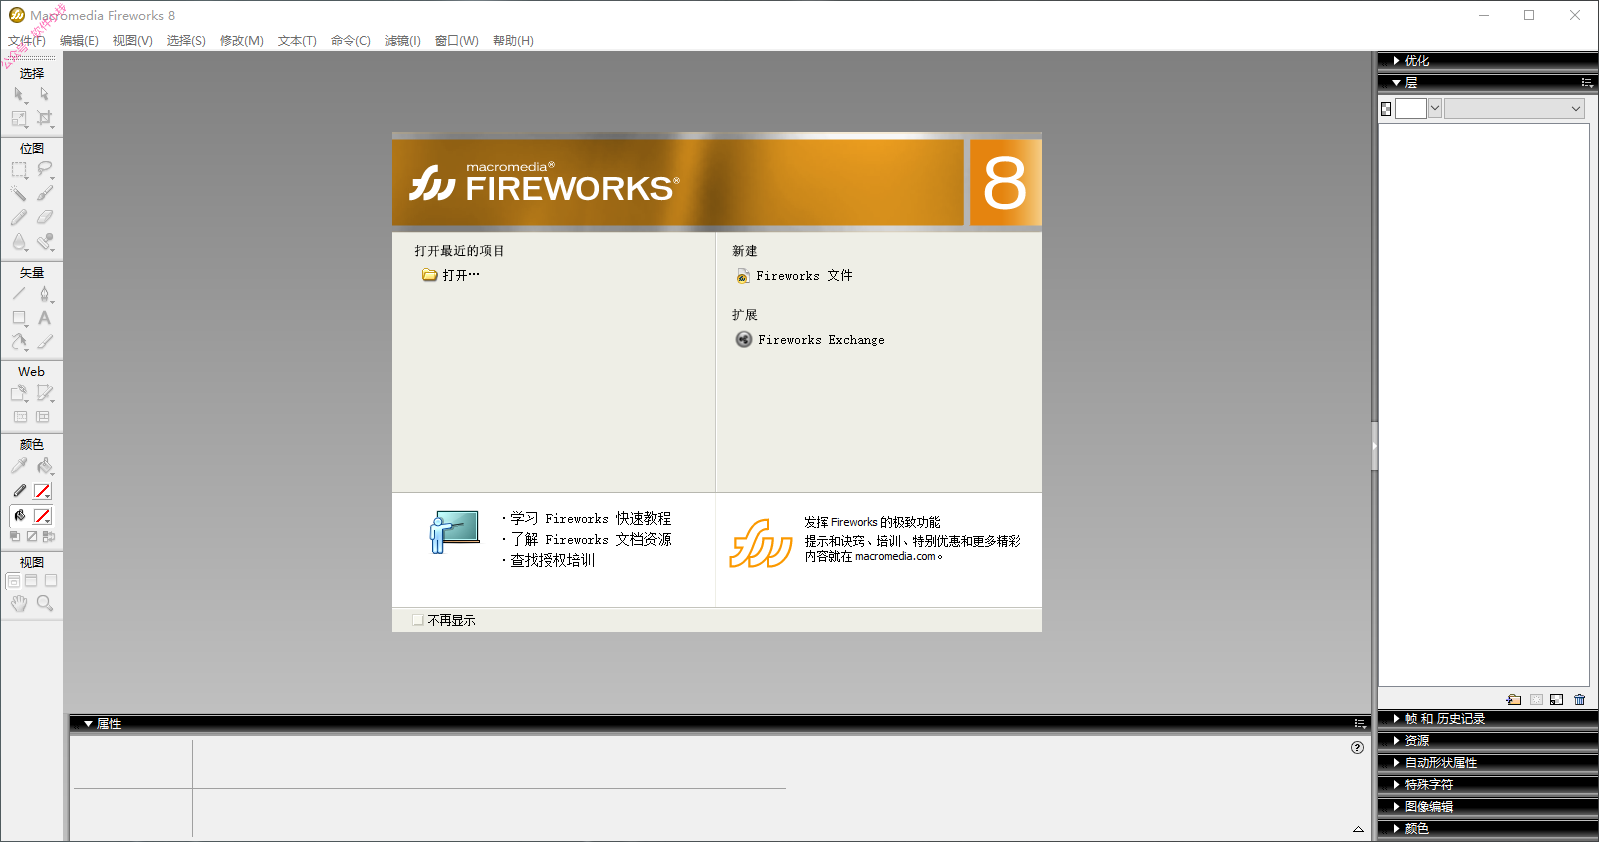Open the blend mode dropdown in Layers
This screenshot has width=1599, height=842.
[1515, 108]
